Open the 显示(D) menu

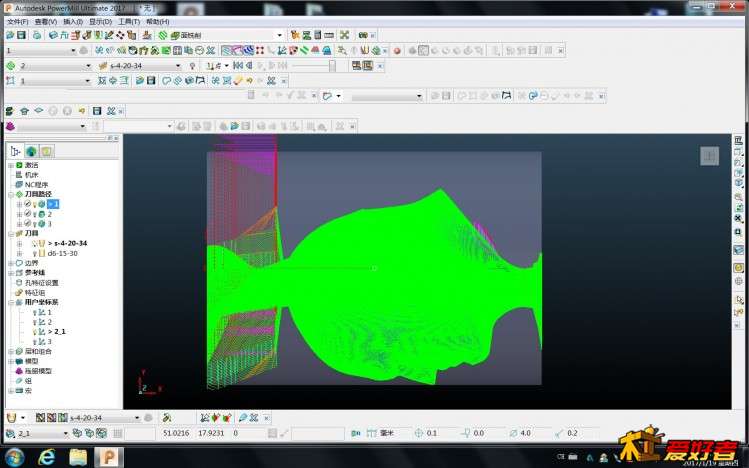(100, 21)
